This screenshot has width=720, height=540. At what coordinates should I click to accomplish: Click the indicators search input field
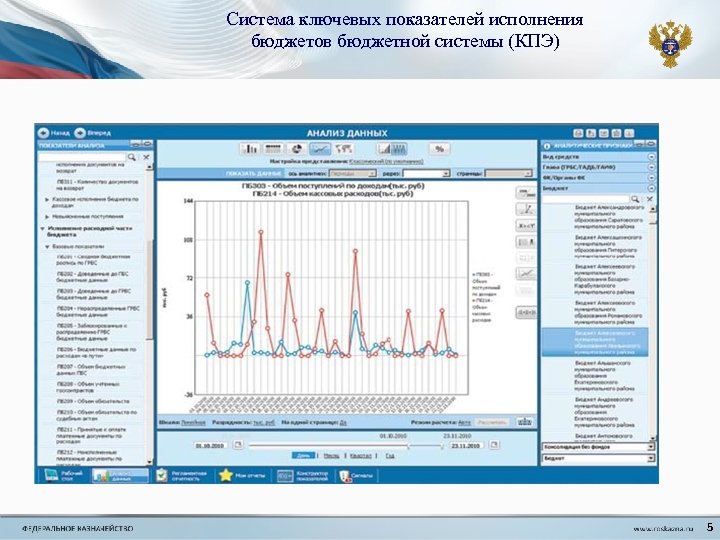(x=82, y=157)
